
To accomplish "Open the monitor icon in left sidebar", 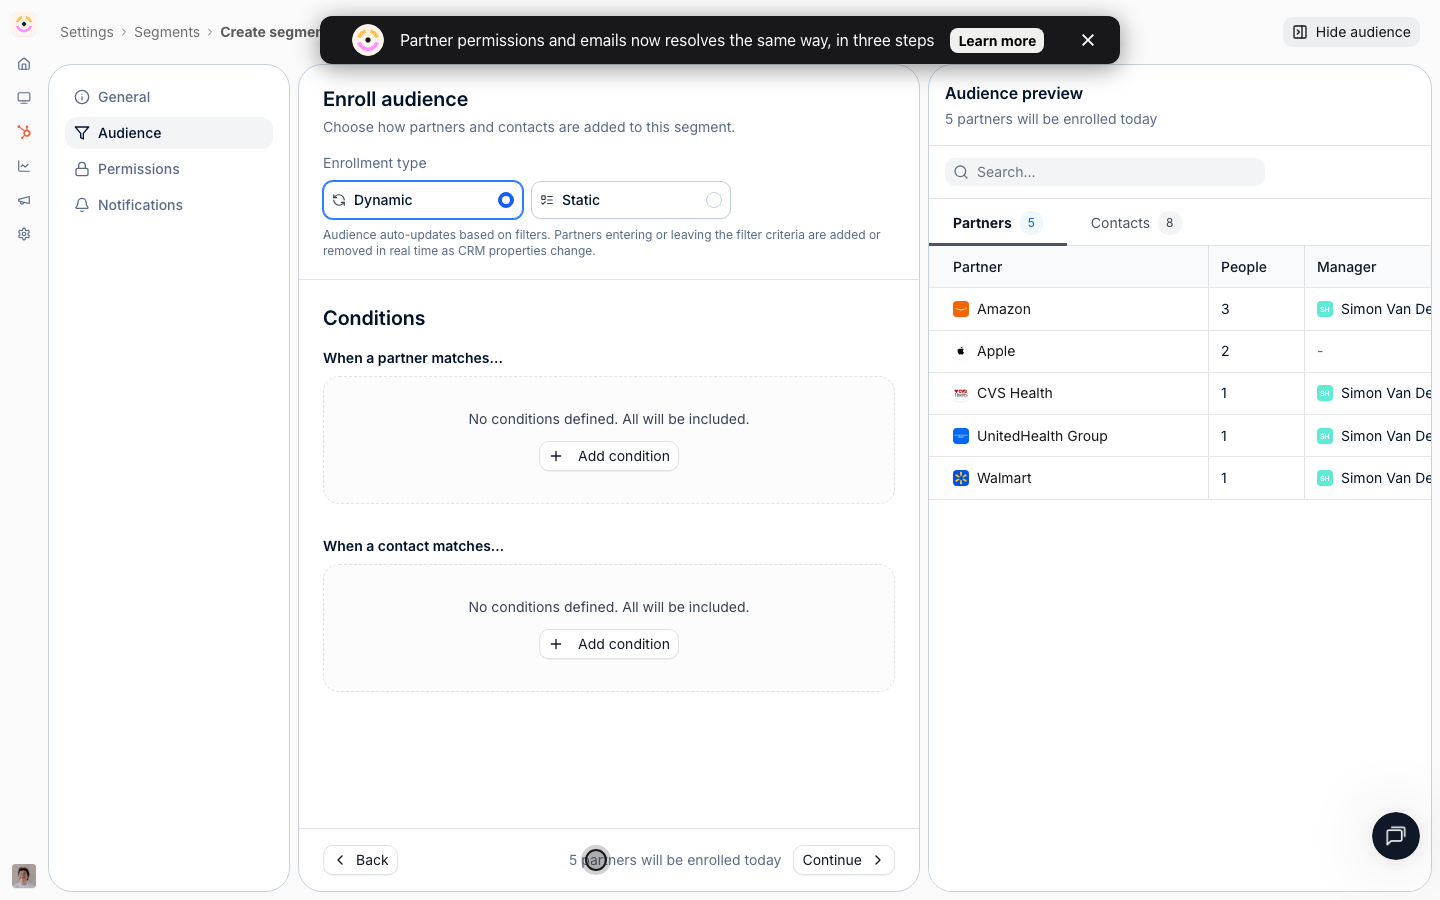I will click(24, 98).
